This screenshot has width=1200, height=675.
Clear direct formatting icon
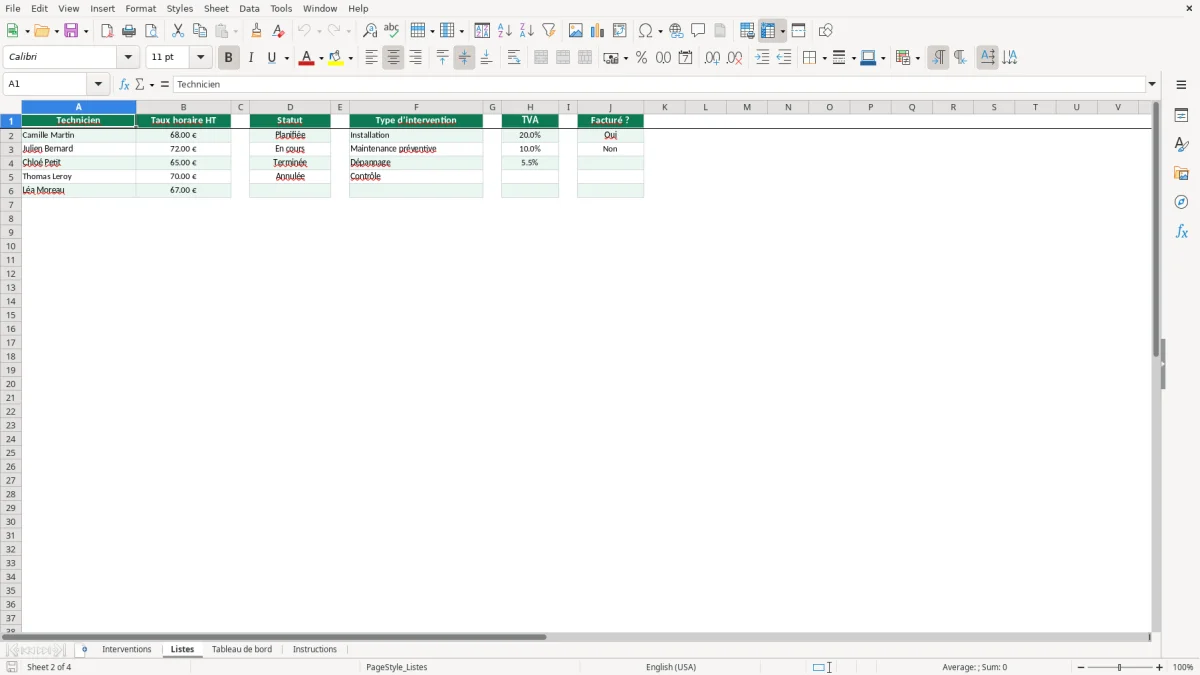tap(279, 31)
